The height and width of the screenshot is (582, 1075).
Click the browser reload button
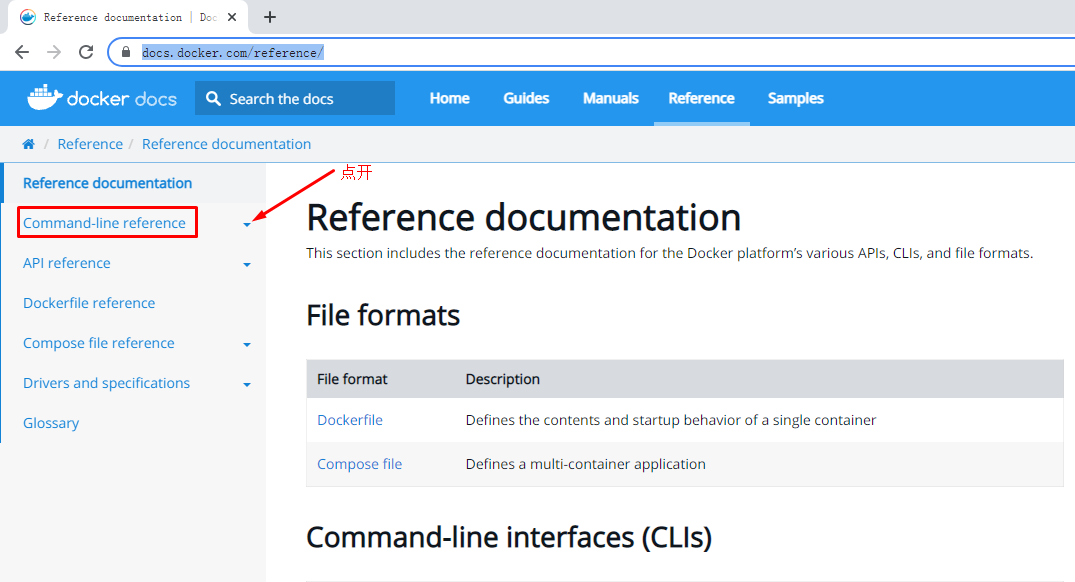[x=86, y=52]
